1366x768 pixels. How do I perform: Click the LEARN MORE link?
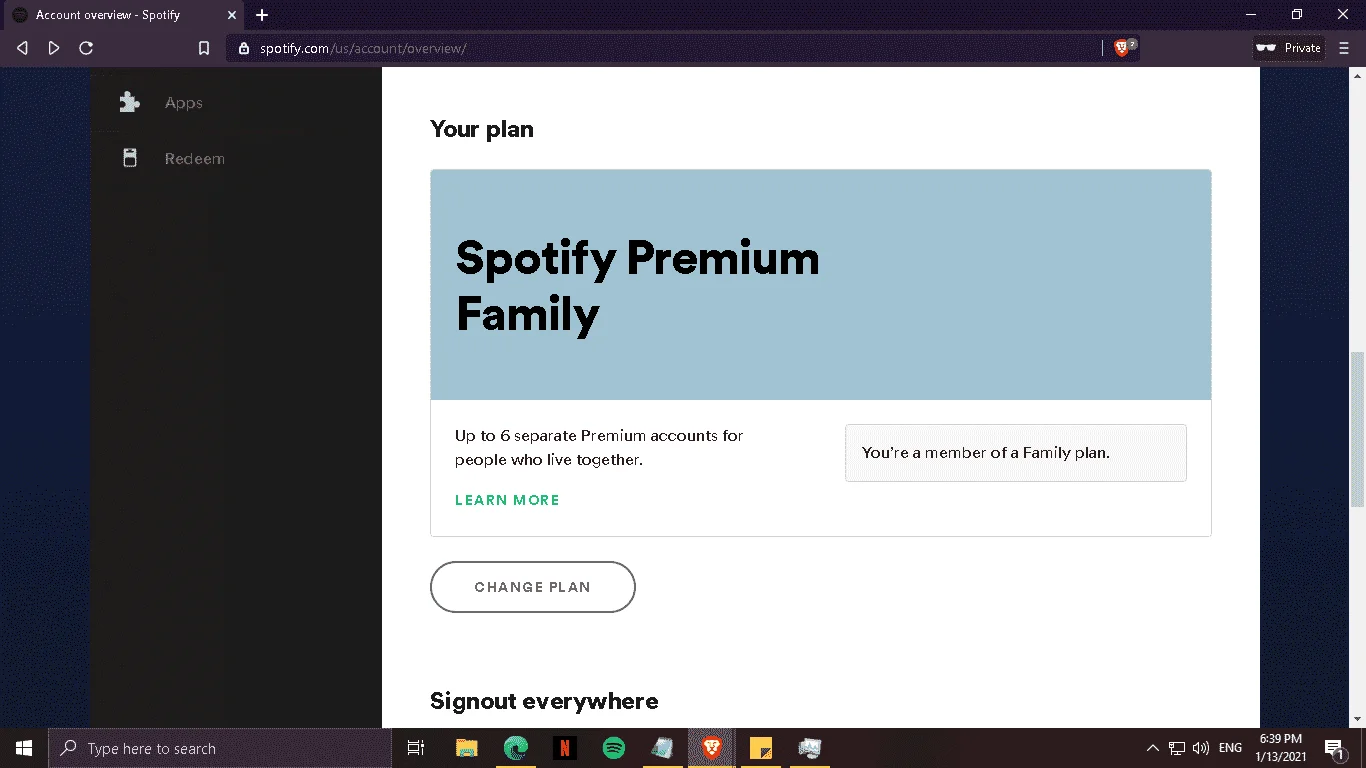[x=507, y=500]
